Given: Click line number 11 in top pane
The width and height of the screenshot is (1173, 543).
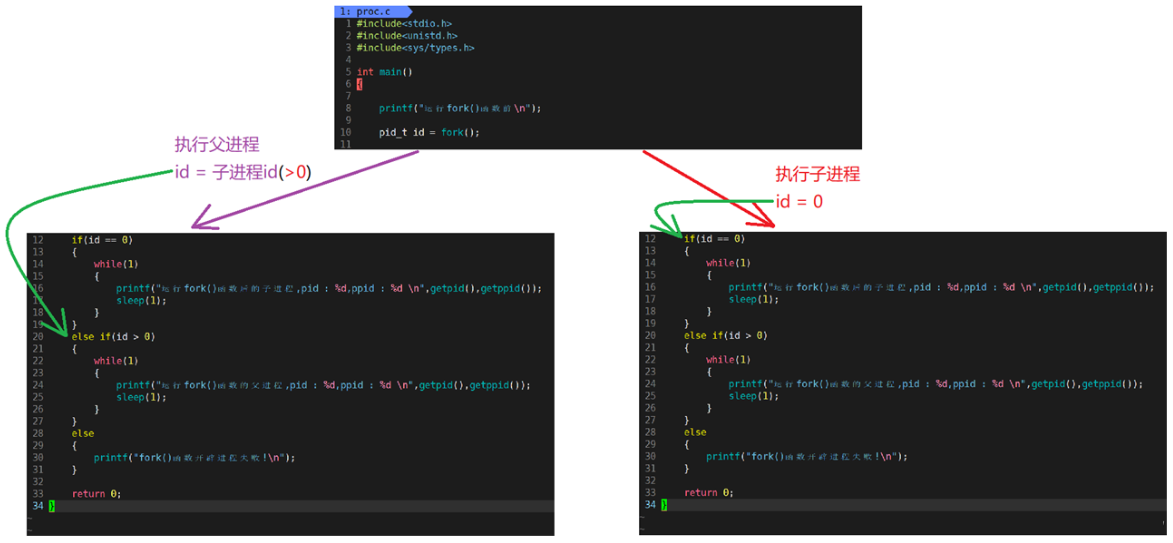Looking at the screenshot, I should 346,144.
